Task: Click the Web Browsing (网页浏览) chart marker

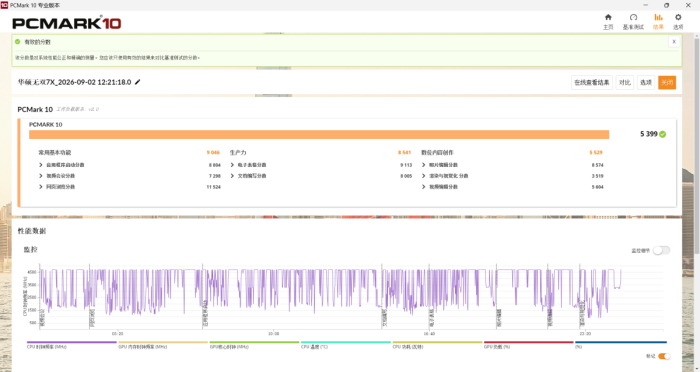Action: pyautogui.click(x=92, y=317)
